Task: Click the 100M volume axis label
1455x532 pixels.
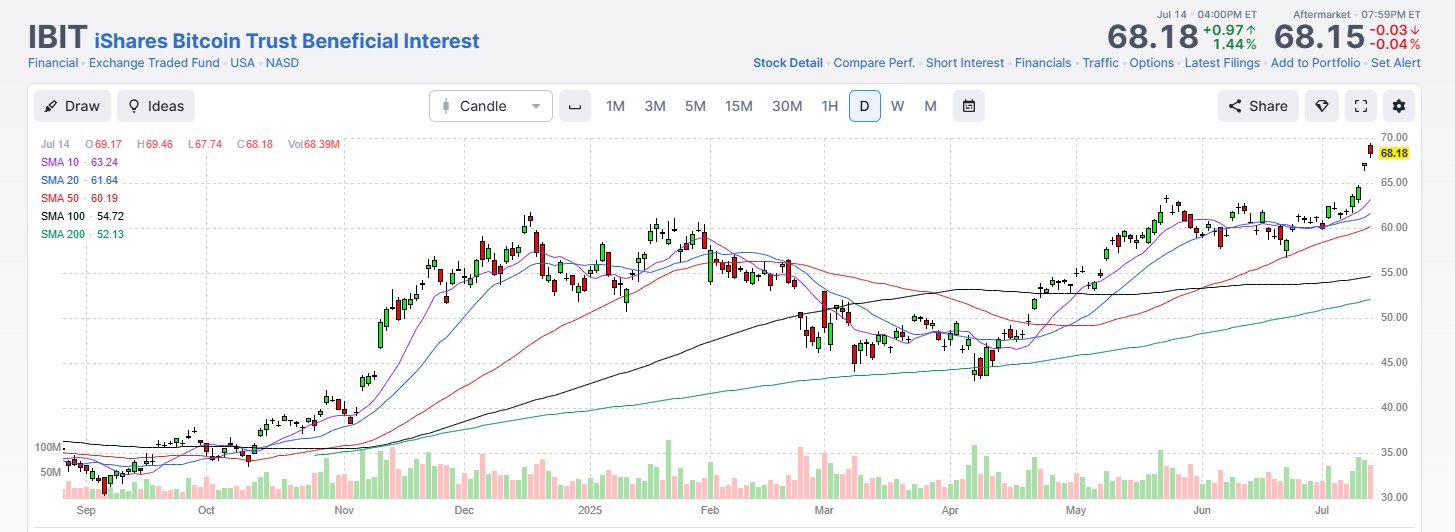Action: [48, 447]
